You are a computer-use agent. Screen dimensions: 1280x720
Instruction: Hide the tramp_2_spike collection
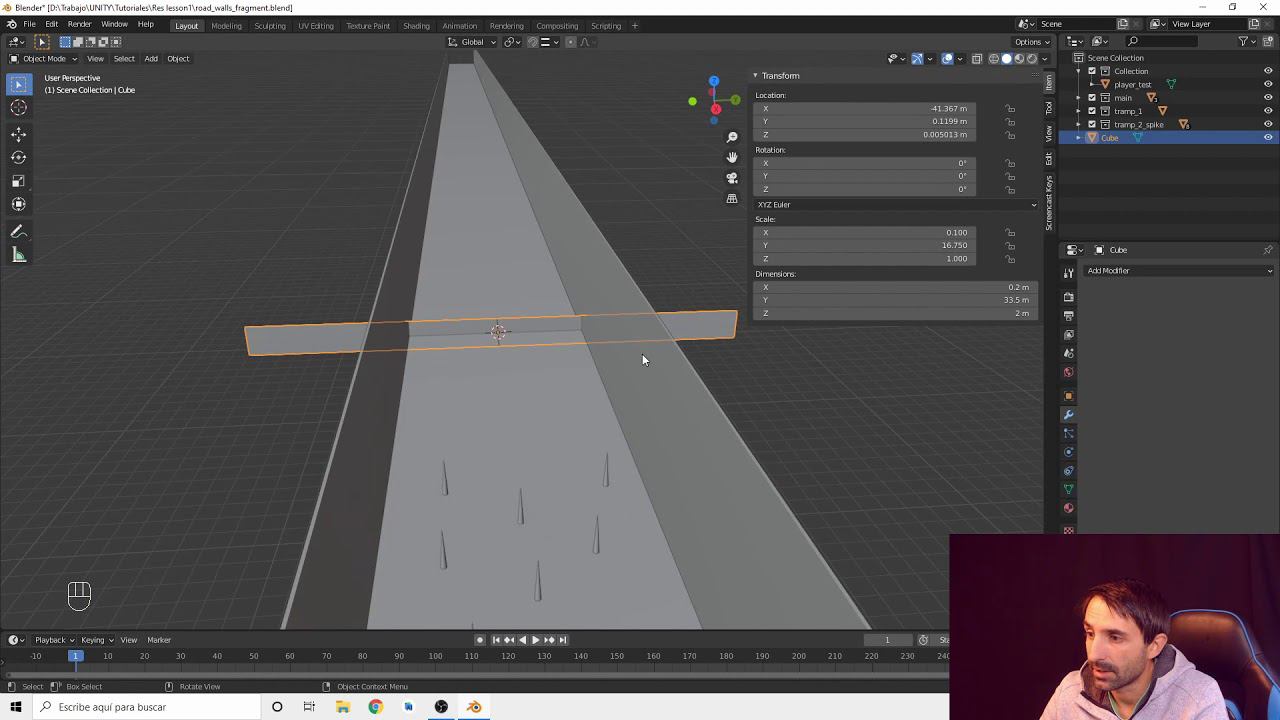pyautogui.click(x=1268, y=124)
